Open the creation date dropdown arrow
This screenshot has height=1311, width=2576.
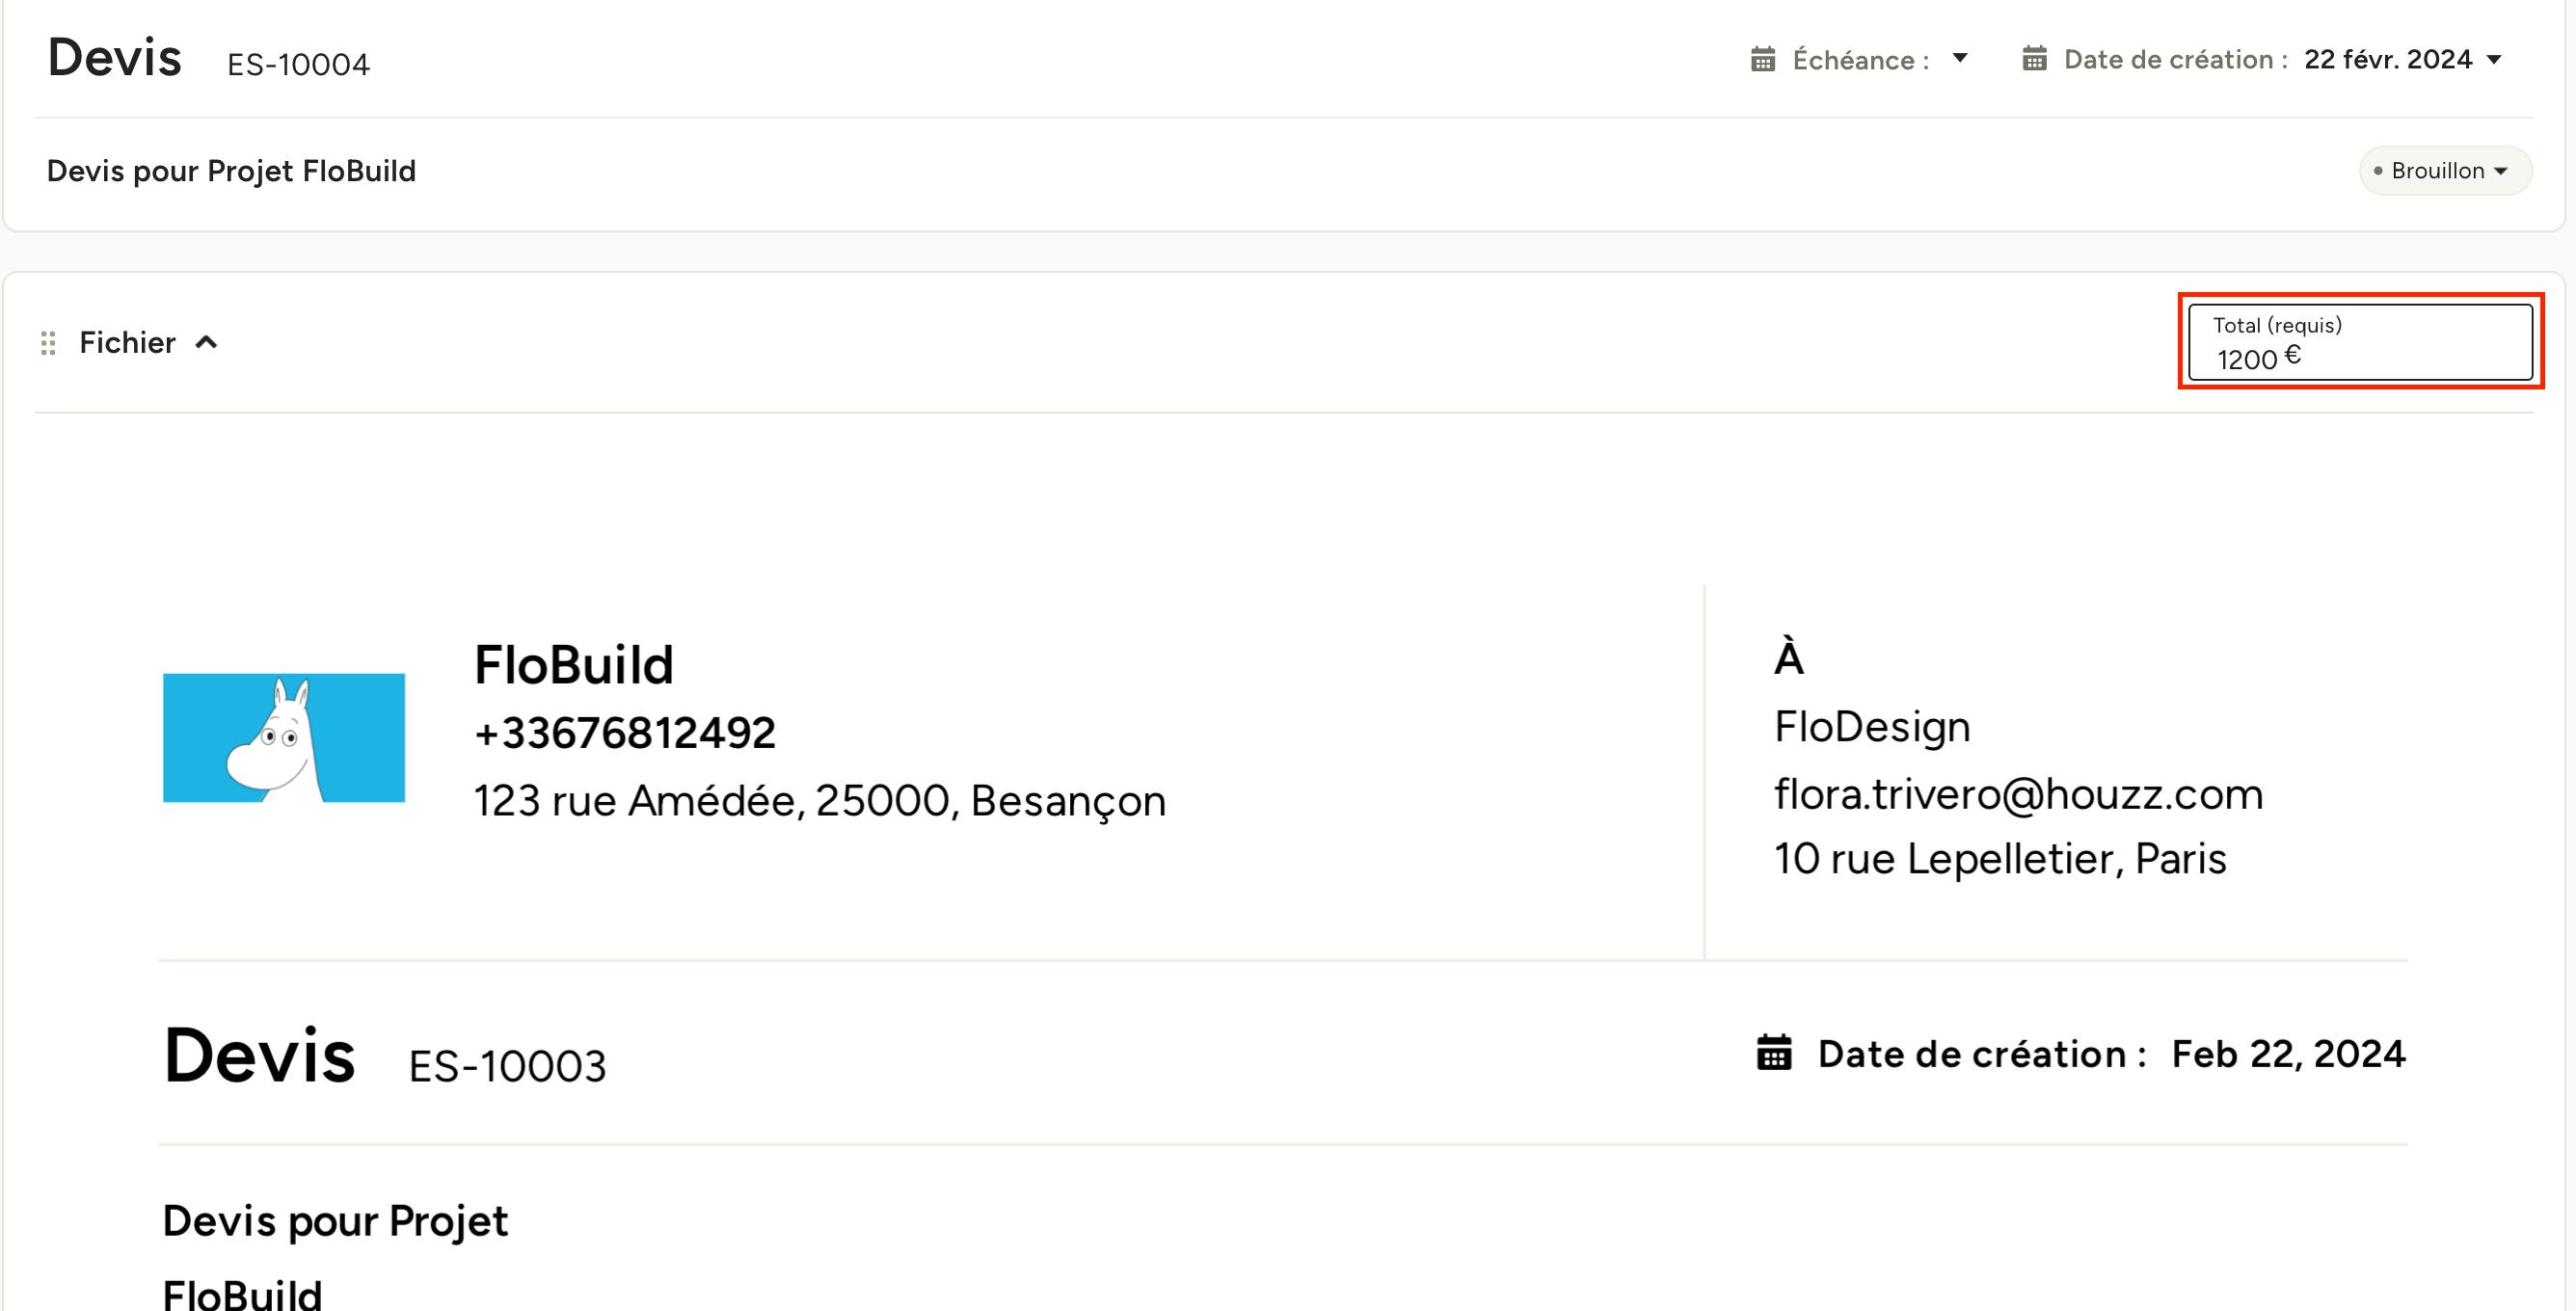pyautogui.click(x=2494, y=60)
